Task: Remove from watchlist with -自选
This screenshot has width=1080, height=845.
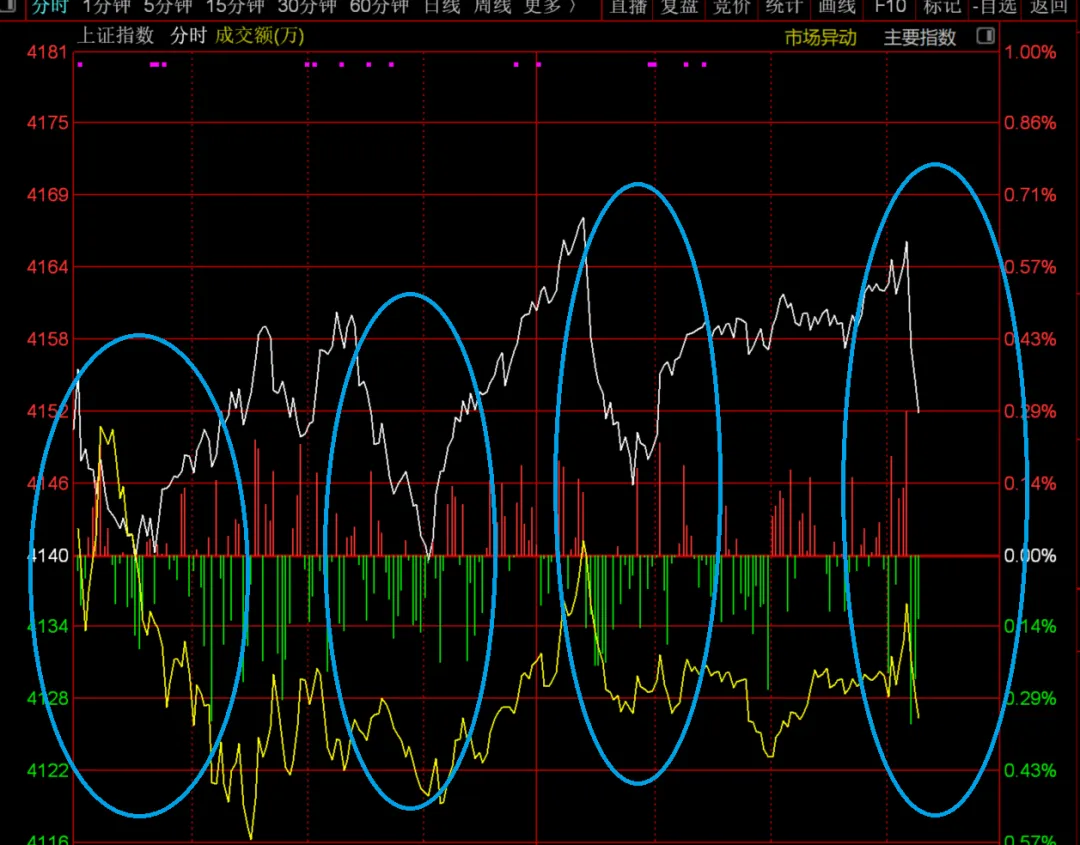Action: coord(994,7)
